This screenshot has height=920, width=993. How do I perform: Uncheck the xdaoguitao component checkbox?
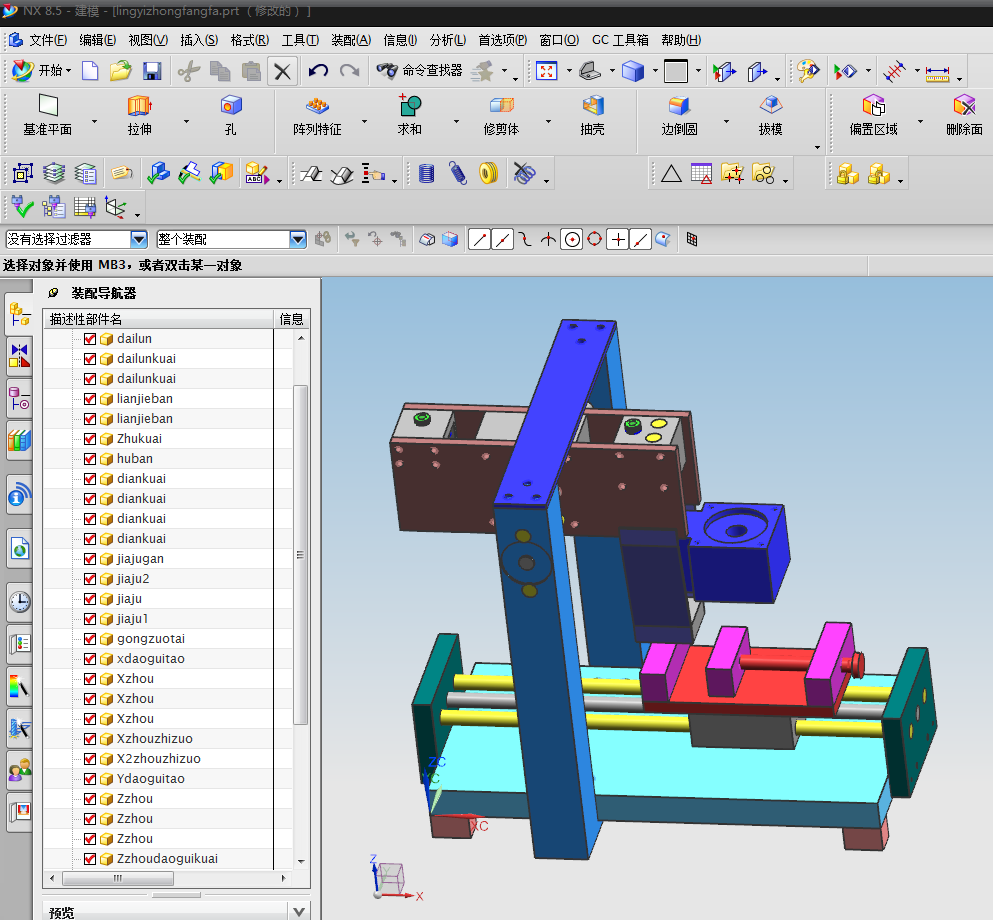(90, 658)
